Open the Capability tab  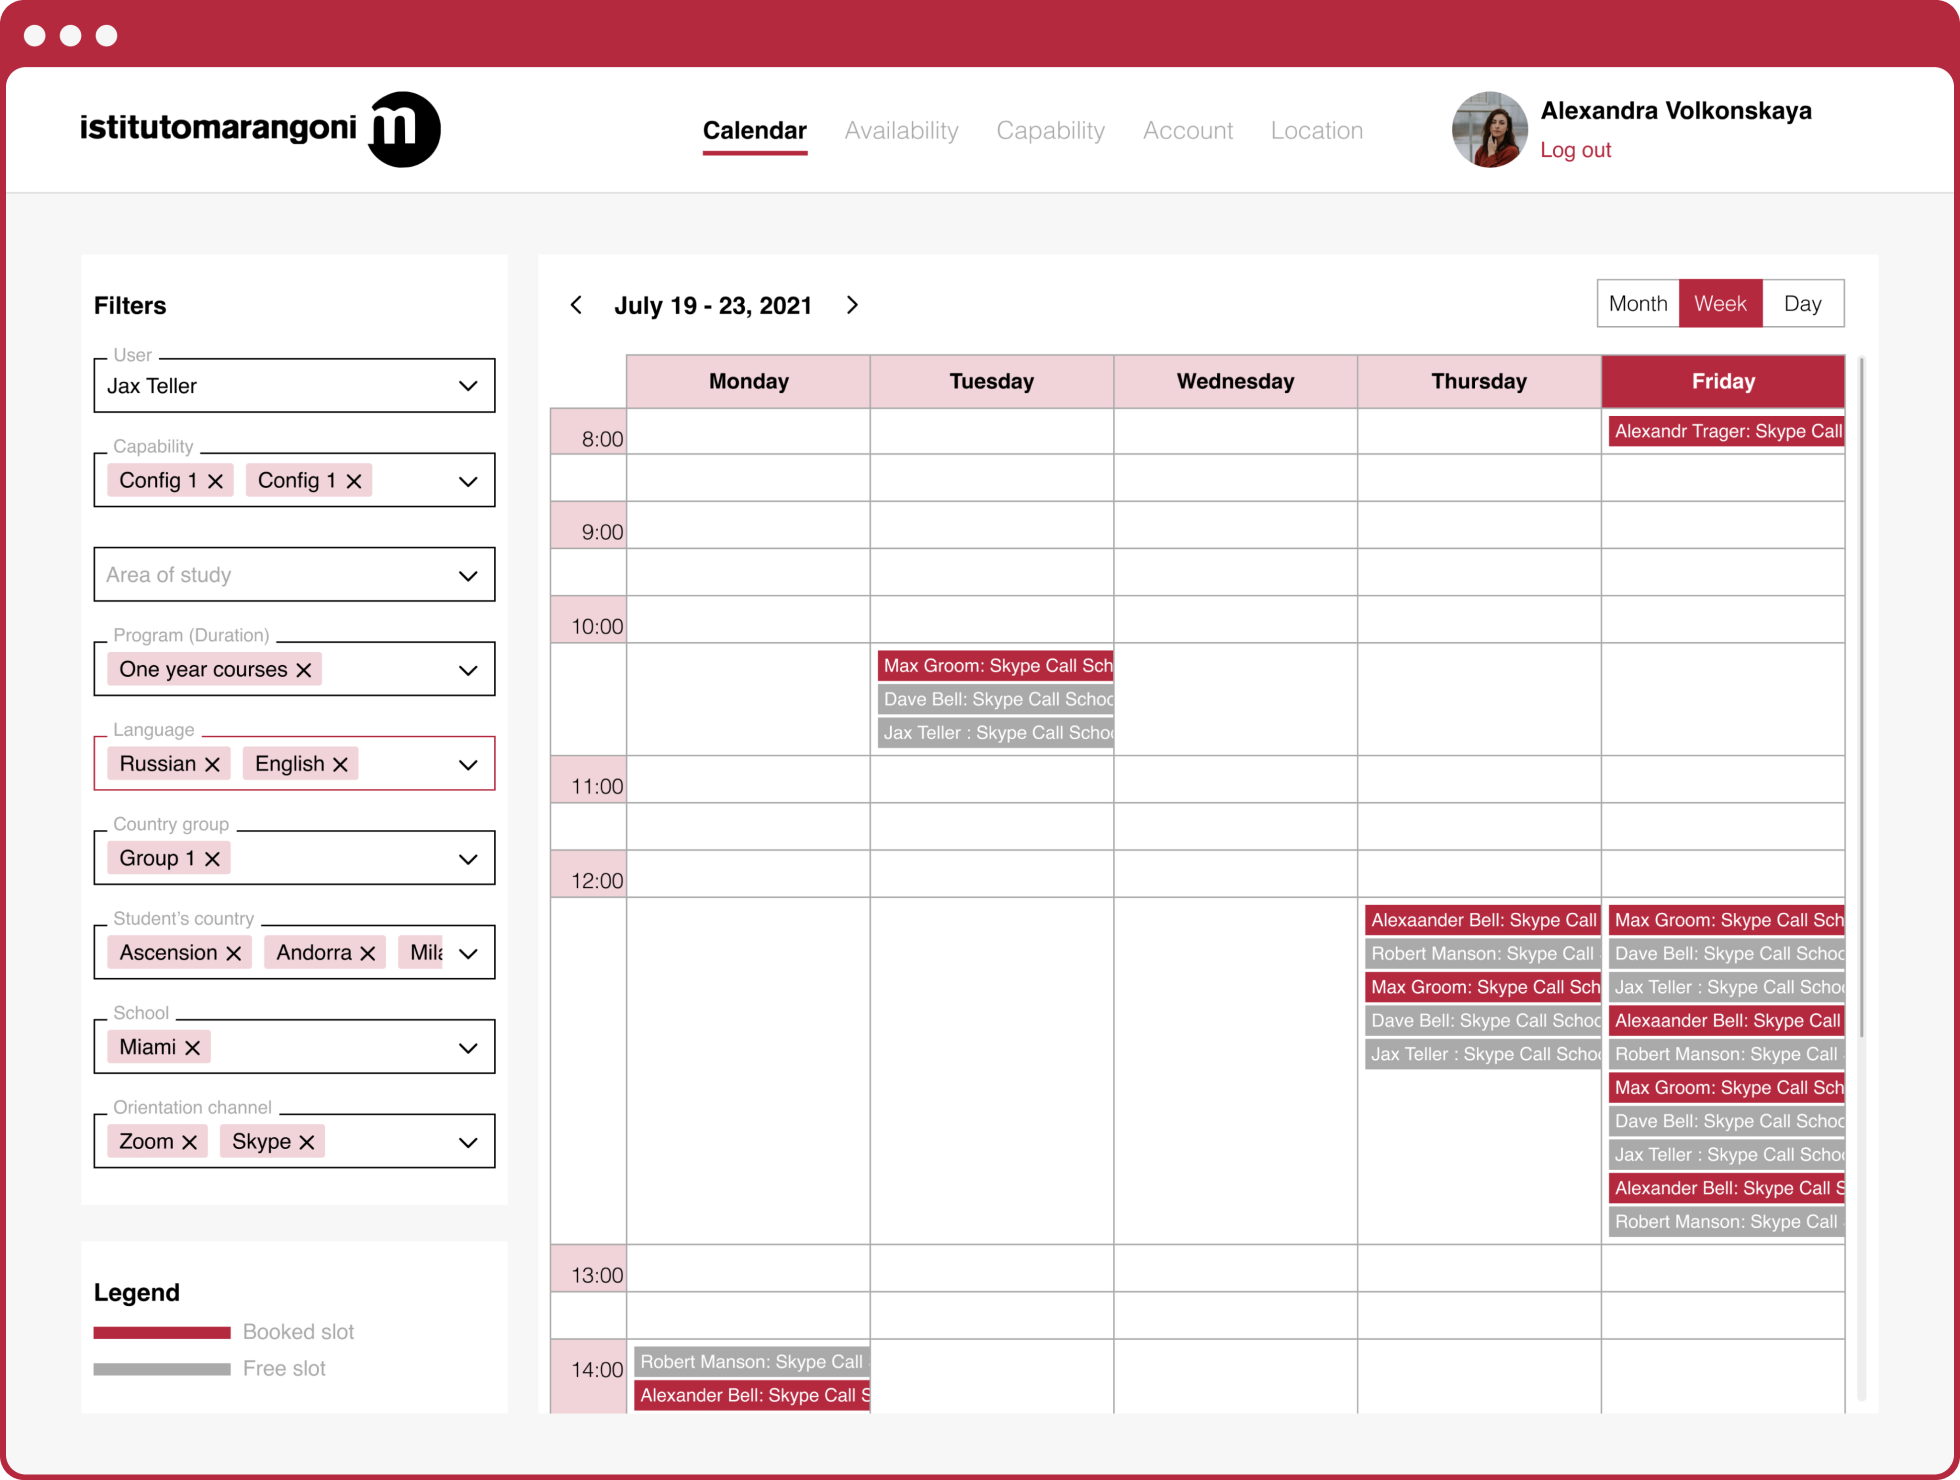(1050, 130)
